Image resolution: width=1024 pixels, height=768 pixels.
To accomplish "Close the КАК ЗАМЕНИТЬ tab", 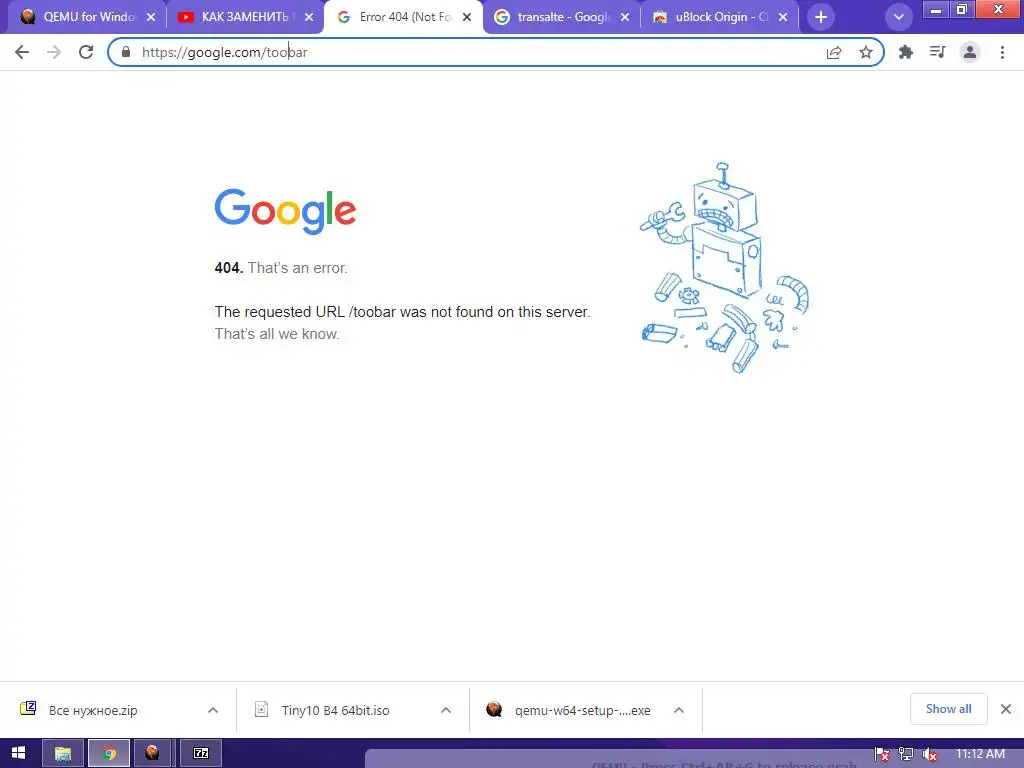I will pos(309,17).
